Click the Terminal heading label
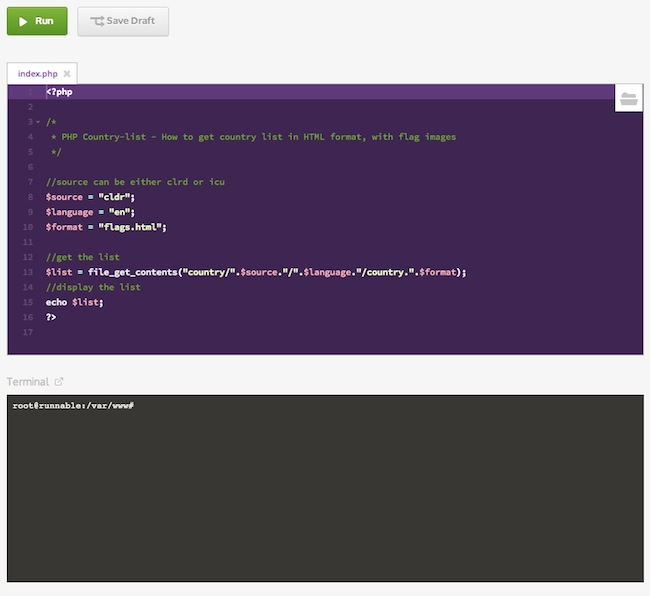This screenshot has height=596, width=650. tap(28, 381)
